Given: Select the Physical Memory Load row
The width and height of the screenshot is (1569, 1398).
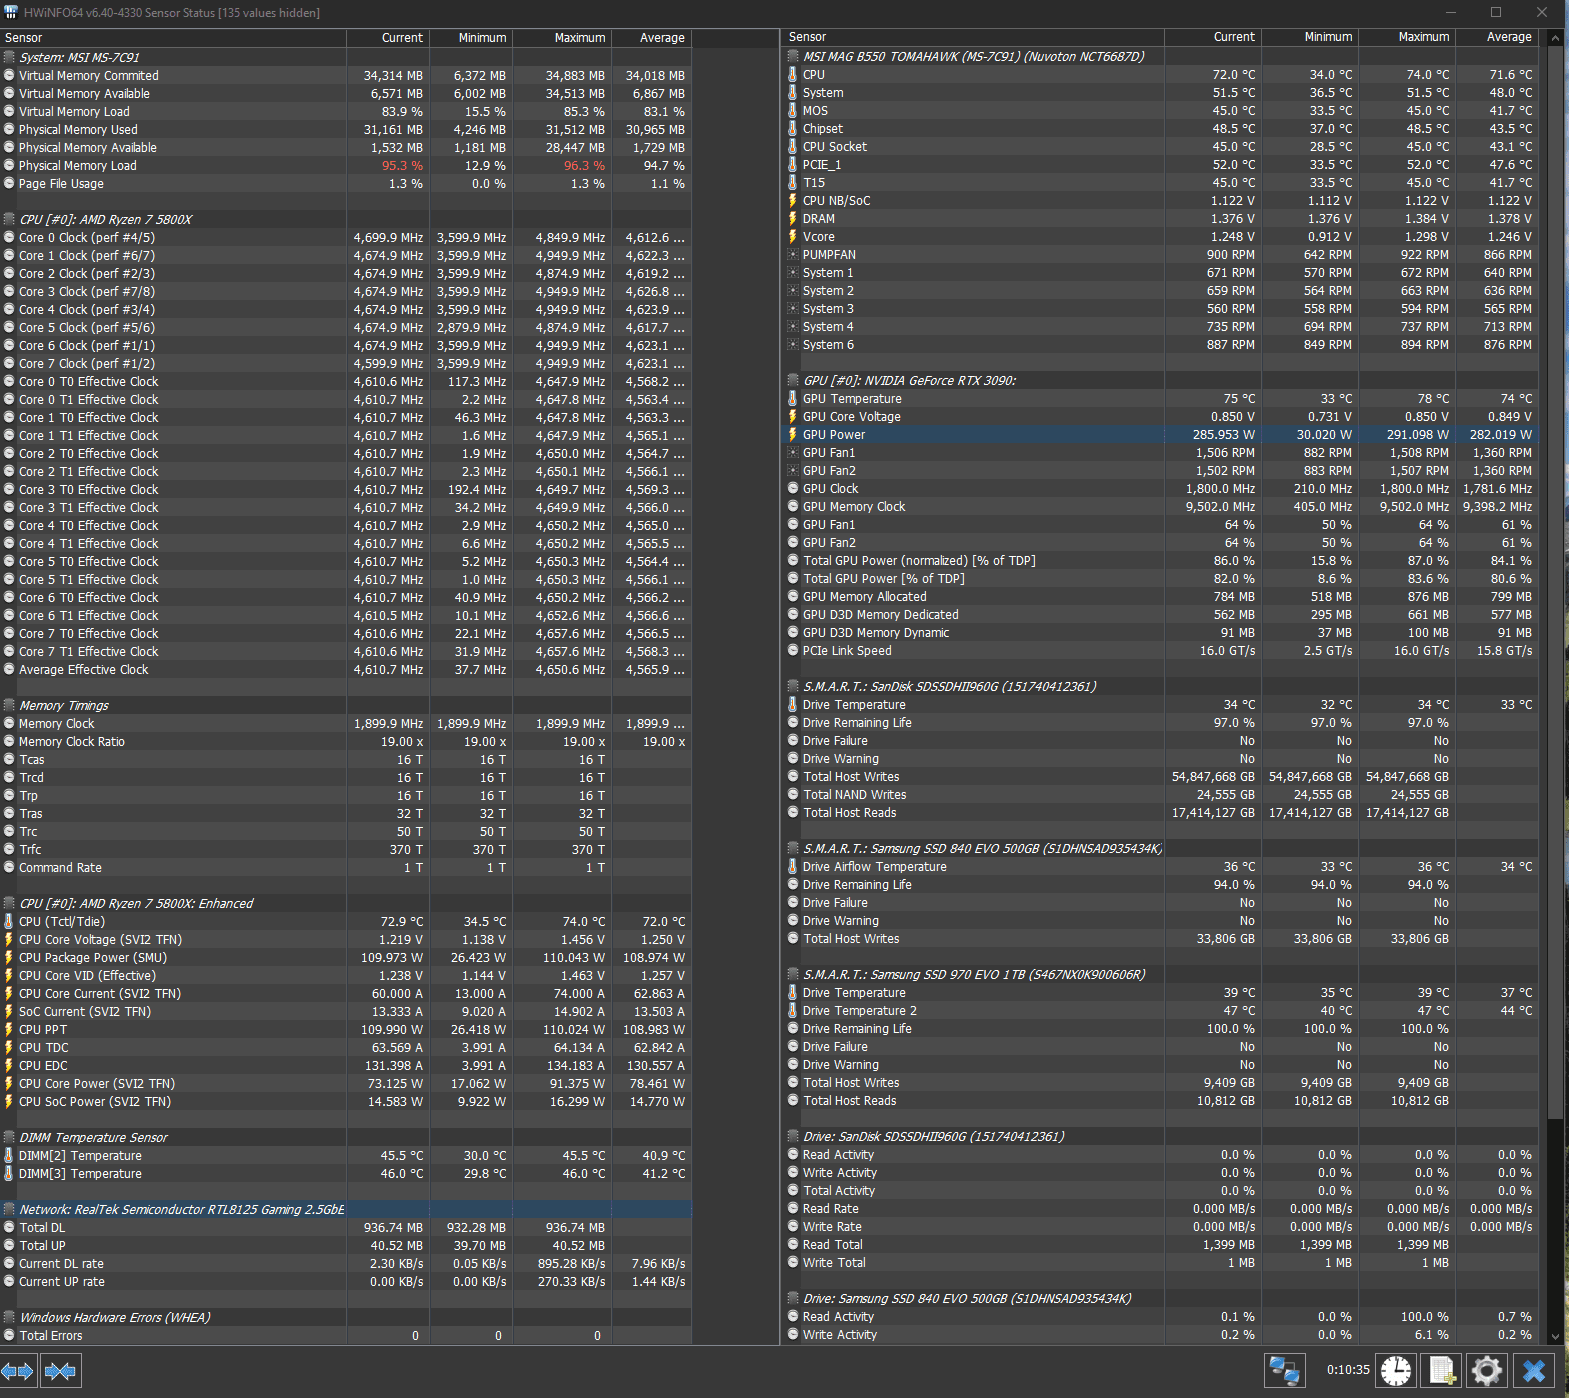Looking at the screenshot, I should pos(345,165).
